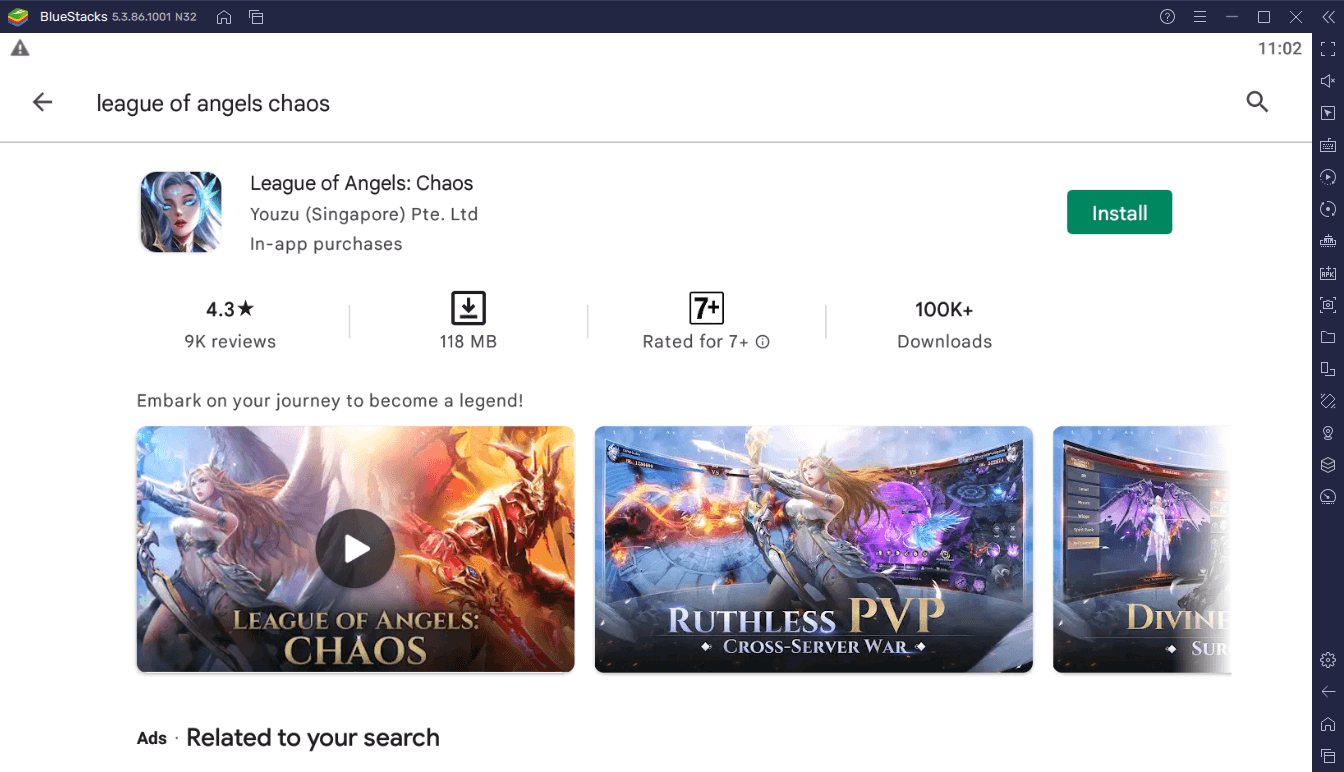This screenshot has height=772, width=1344.
Task: Click the 118 MB download size icon
Action: pyautogui.click(x=468, y=308)
